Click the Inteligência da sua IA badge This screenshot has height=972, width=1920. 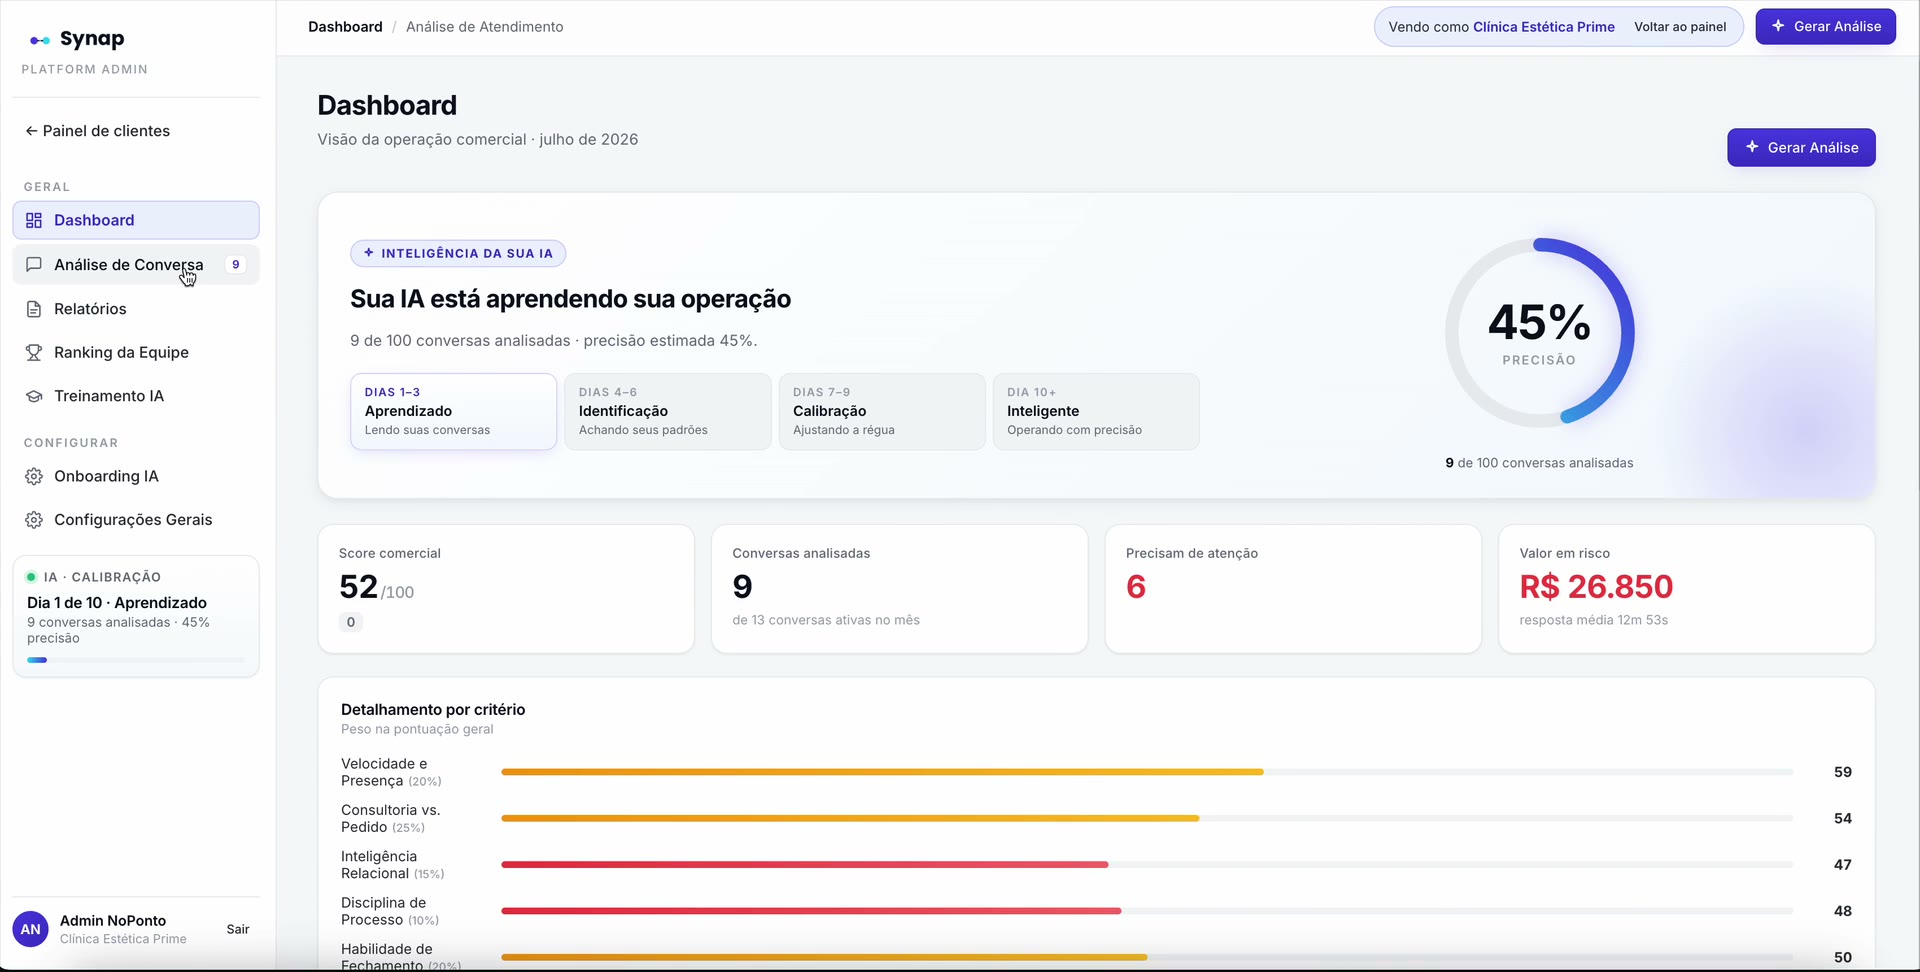coord(458,253)
